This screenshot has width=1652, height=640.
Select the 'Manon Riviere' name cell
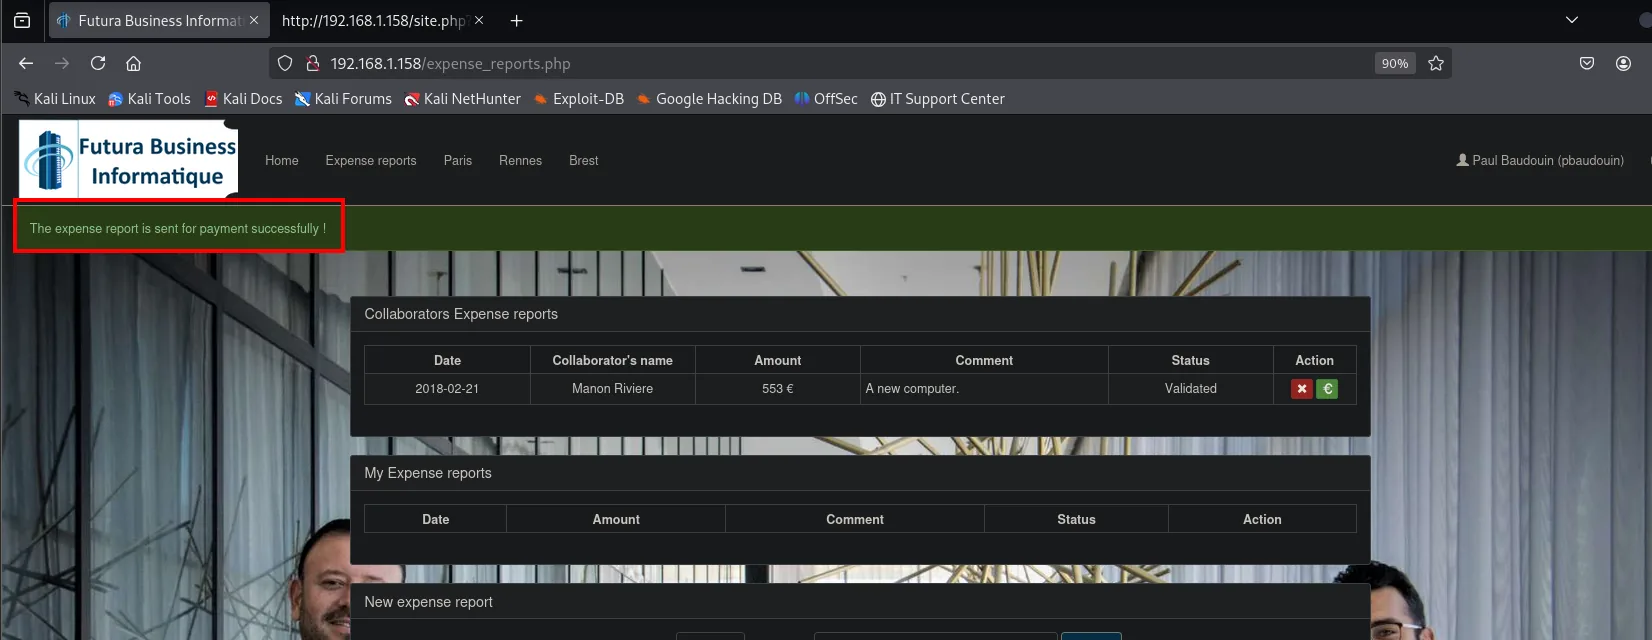pyautogui.click(x=612, y=389)
